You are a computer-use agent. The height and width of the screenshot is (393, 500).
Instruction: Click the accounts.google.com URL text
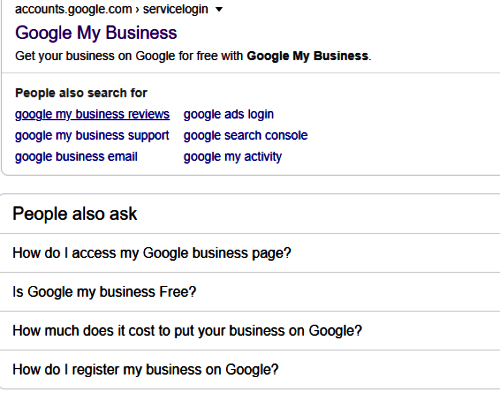[x=73, y=9]
